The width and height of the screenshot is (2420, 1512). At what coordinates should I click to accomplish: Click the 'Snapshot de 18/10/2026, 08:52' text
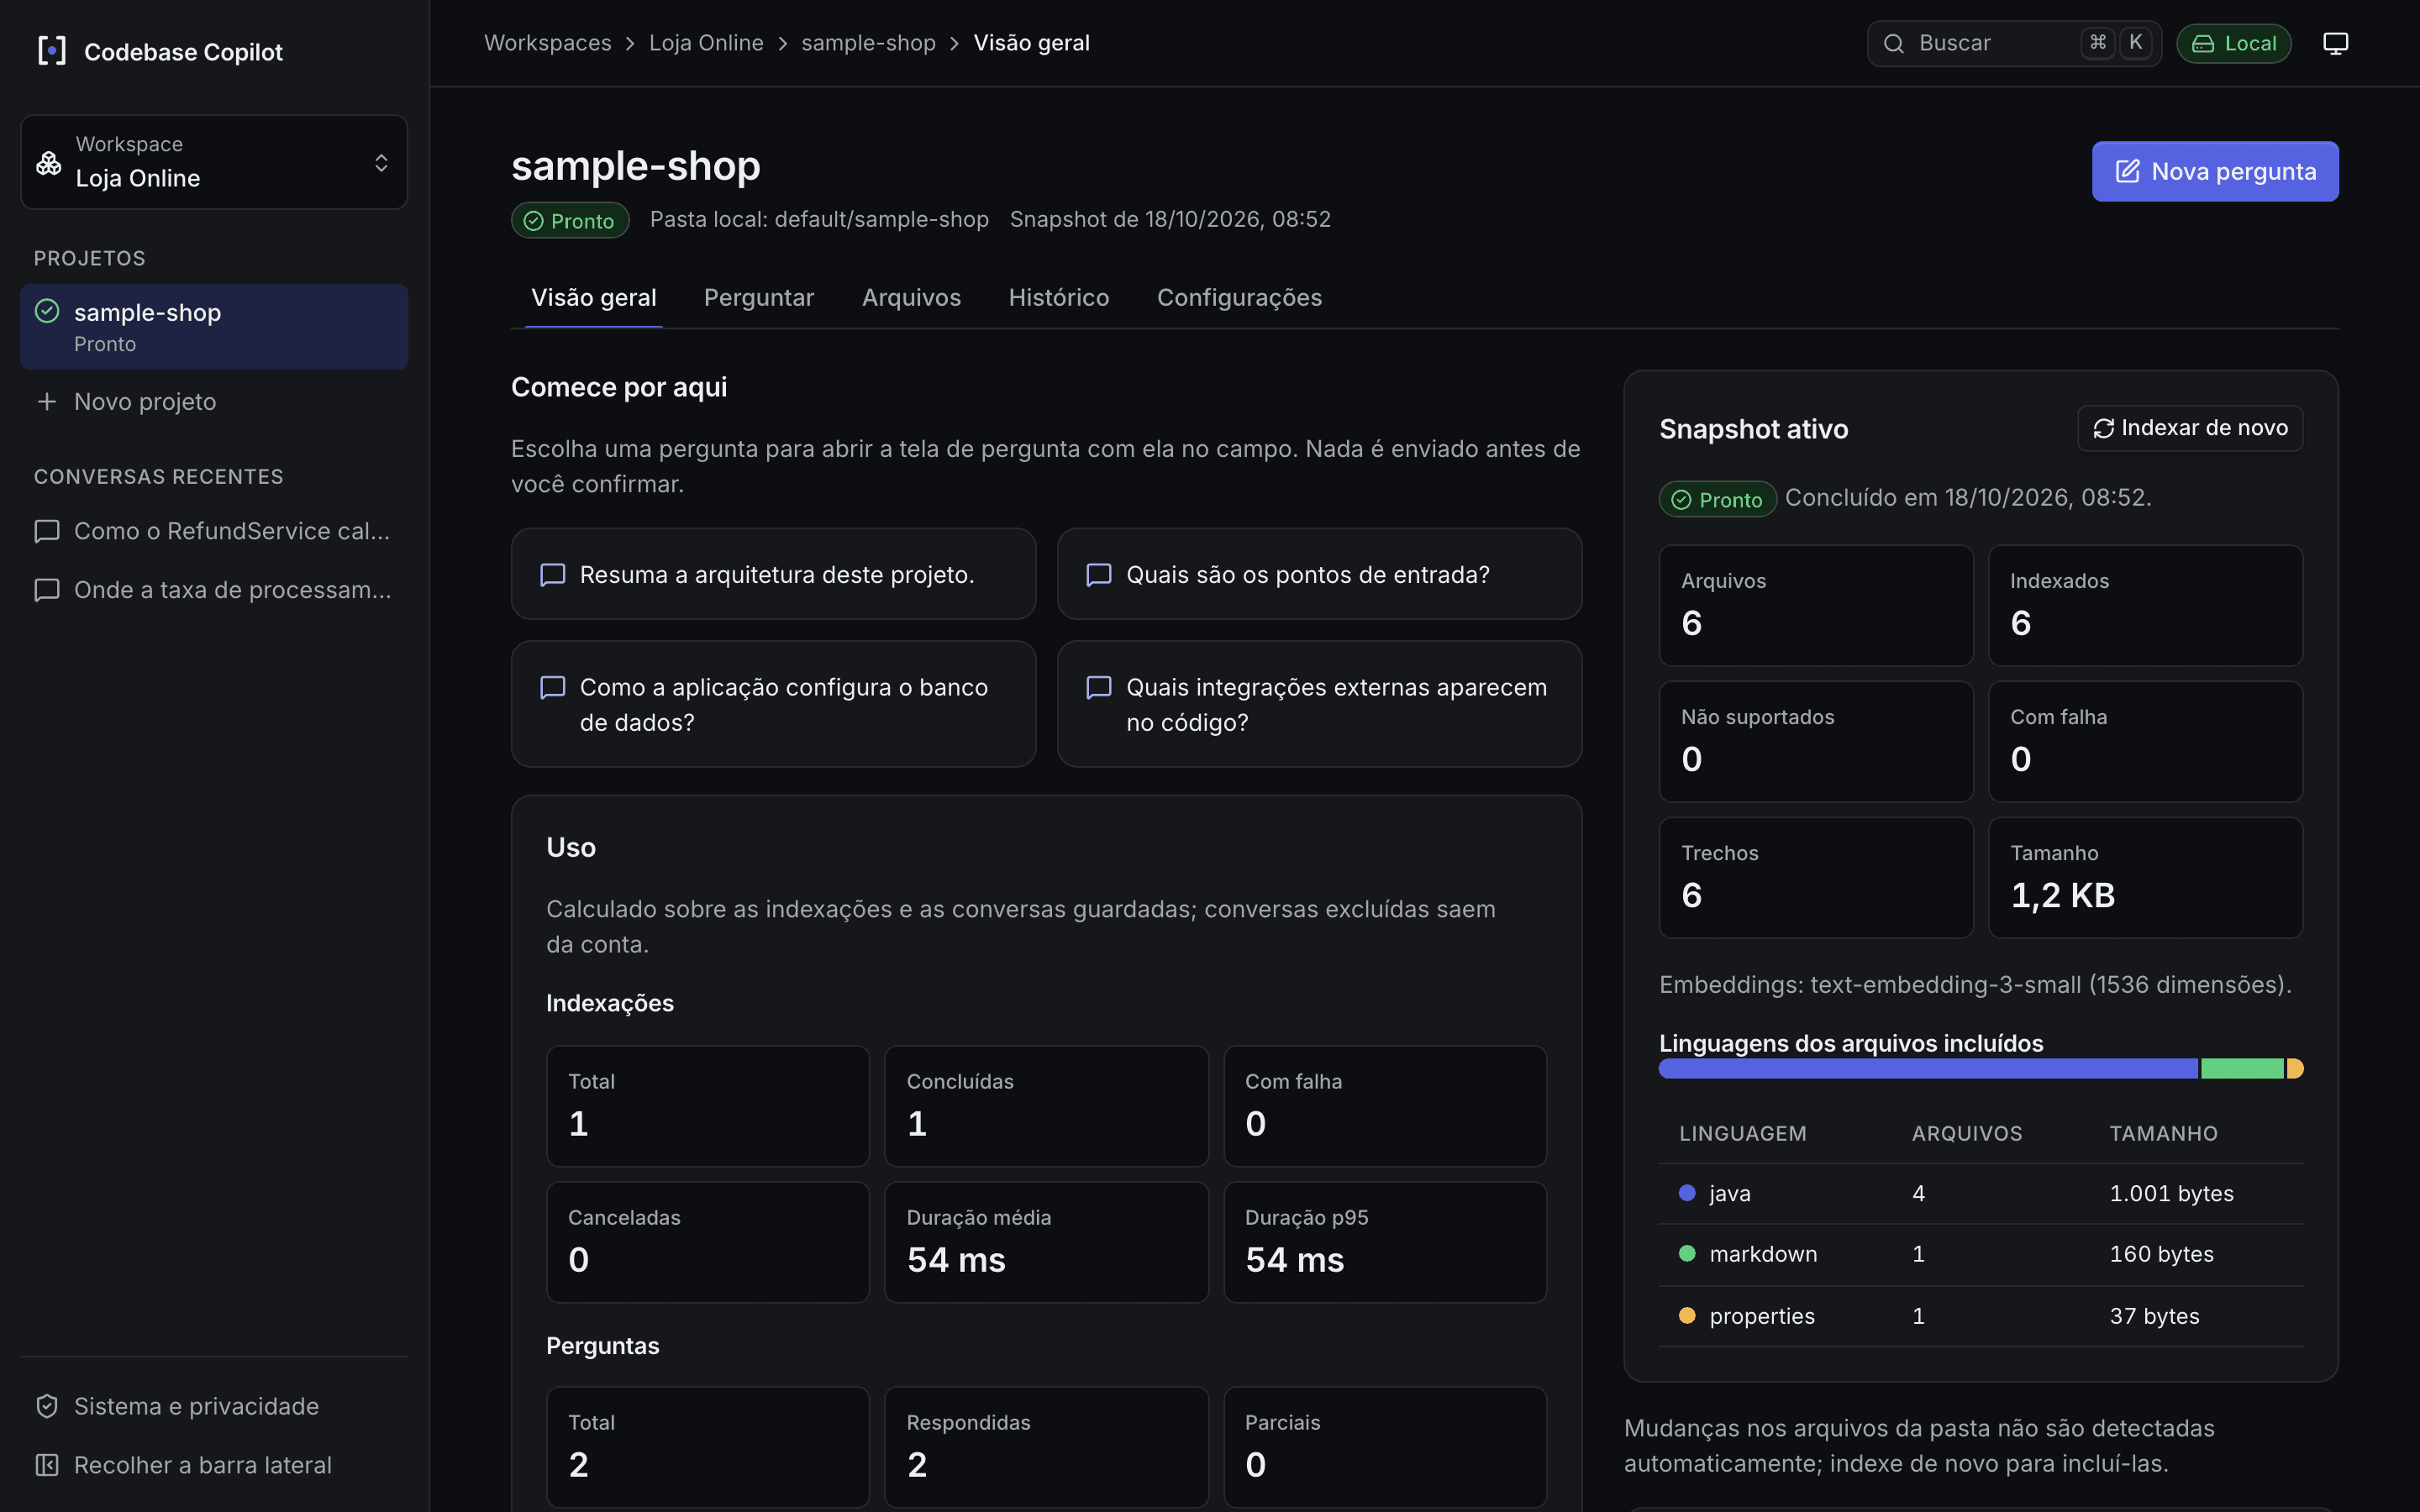pyautogui.click(x=1170, y=219)
